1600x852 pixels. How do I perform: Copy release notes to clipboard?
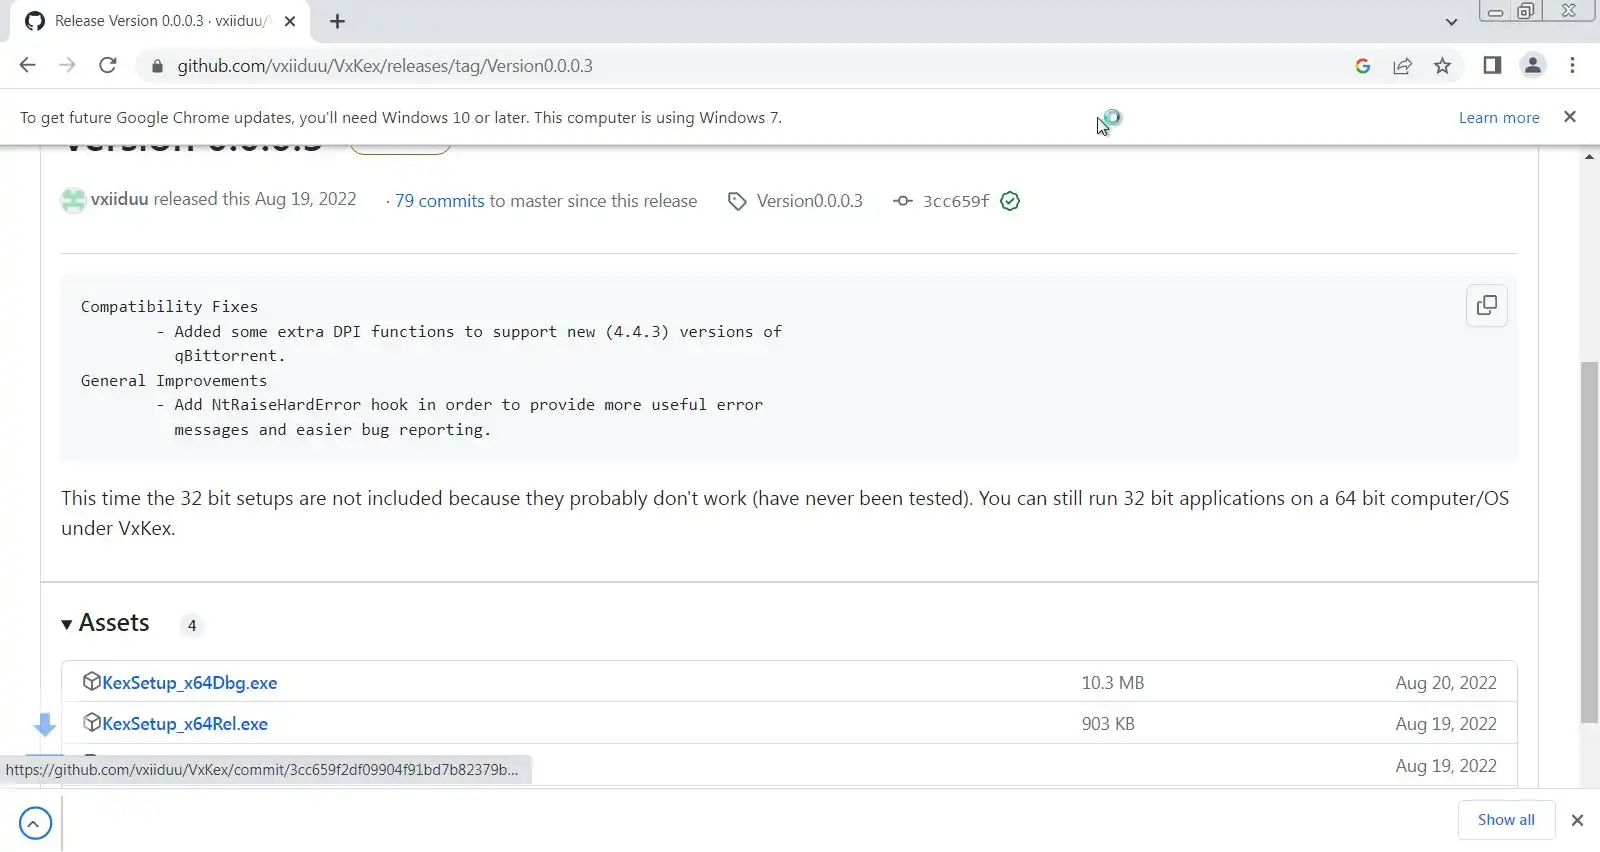[x=1487, y=305]
